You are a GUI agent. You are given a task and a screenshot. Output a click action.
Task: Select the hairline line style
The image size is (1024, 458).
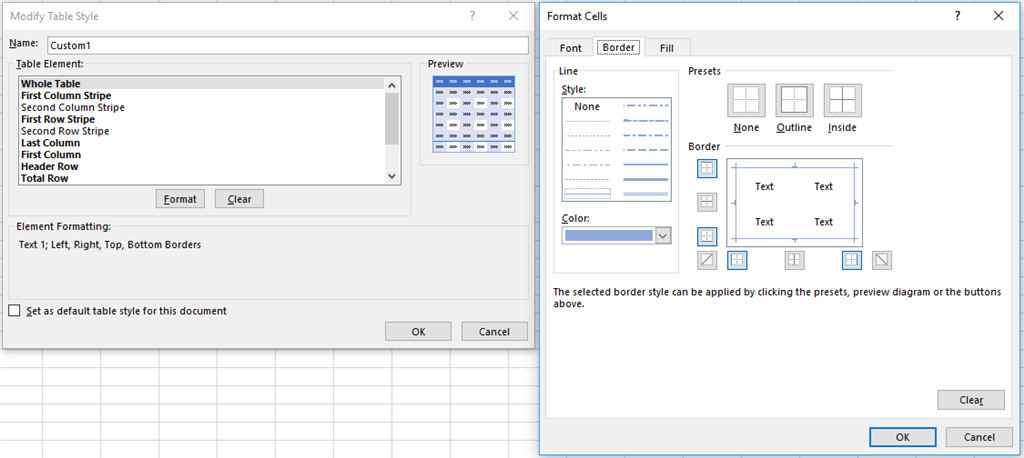[x=586, y=121]
